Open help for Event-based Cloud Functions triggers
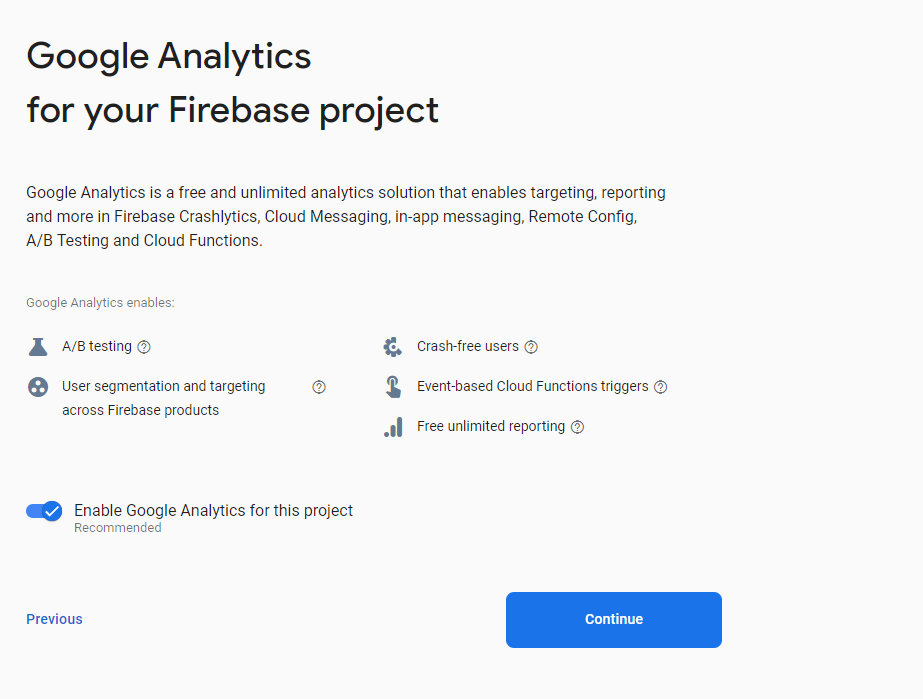This screenshot has width=923, height=699. point(660,387)
